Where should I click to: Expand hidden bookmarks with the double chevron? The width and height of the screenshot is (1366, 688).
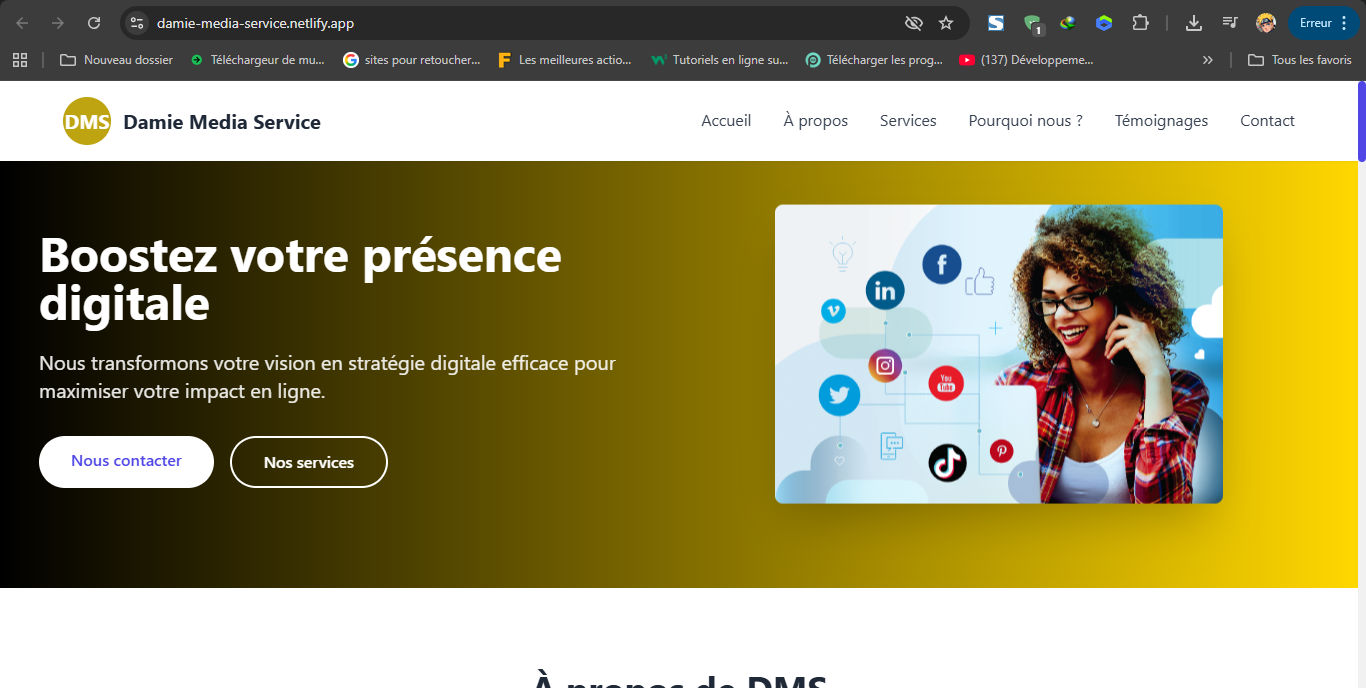[x=1207, y=60]
